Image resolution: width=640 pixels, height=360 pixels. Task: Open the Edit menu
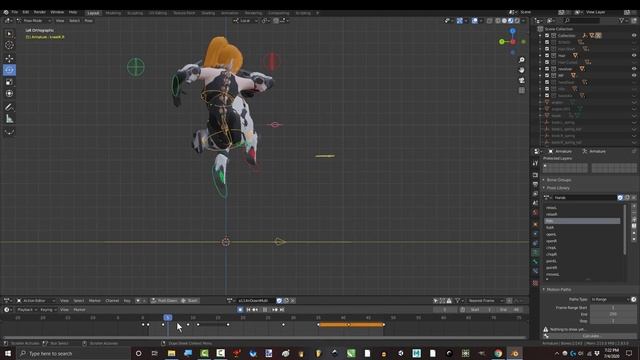click(x=26, y=12)
